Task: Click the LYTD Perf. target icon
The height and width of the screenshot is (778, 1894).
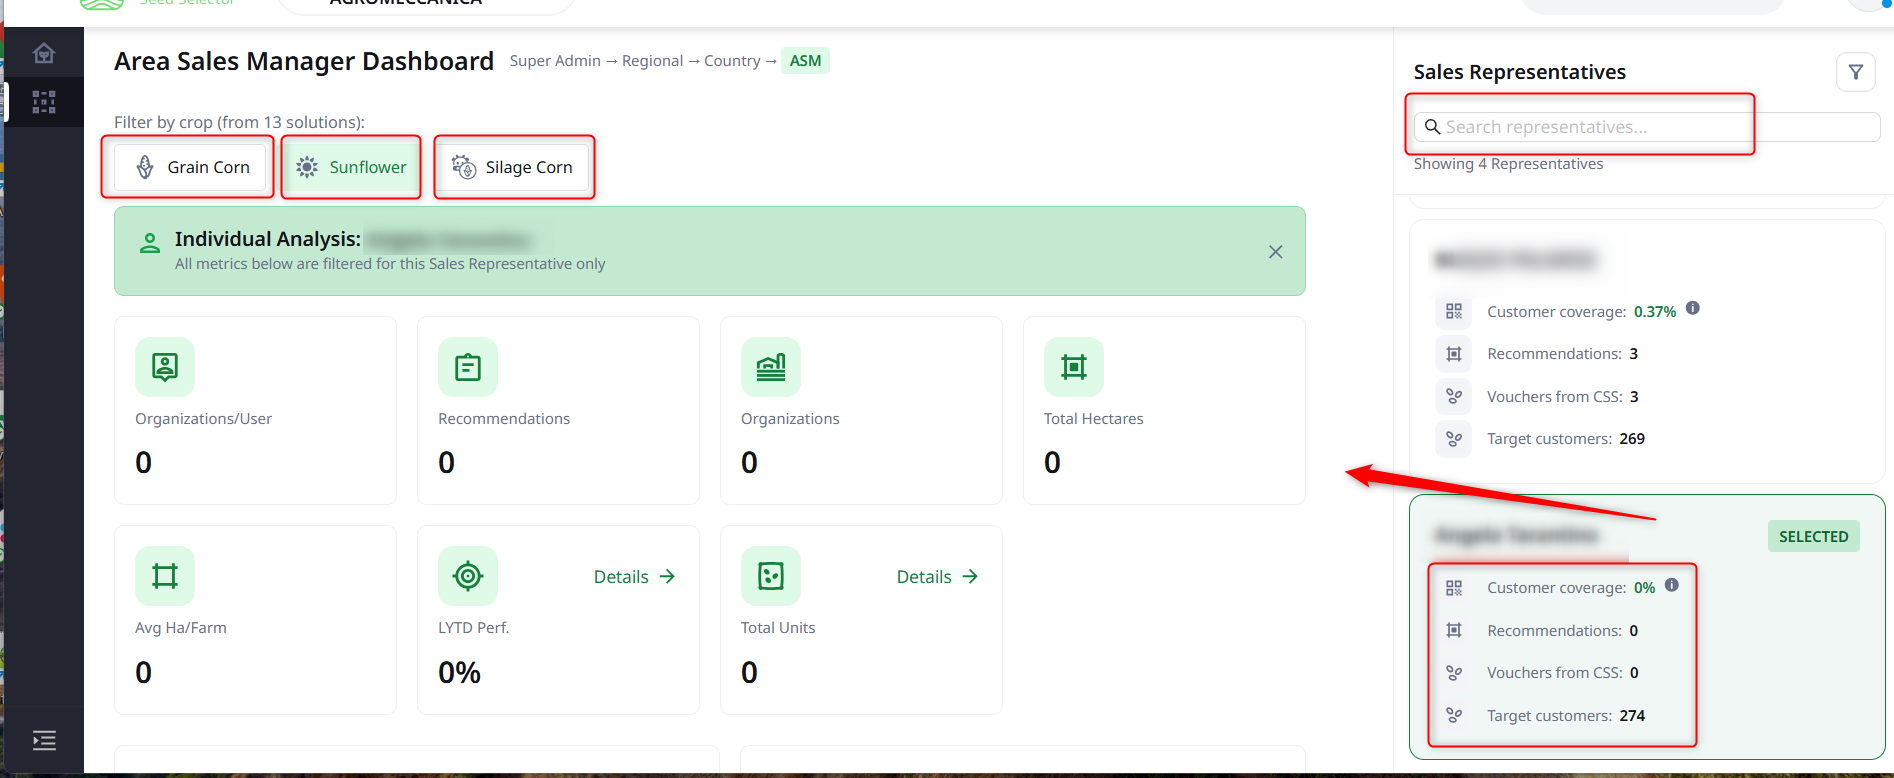Action: (x=468, y=576)
